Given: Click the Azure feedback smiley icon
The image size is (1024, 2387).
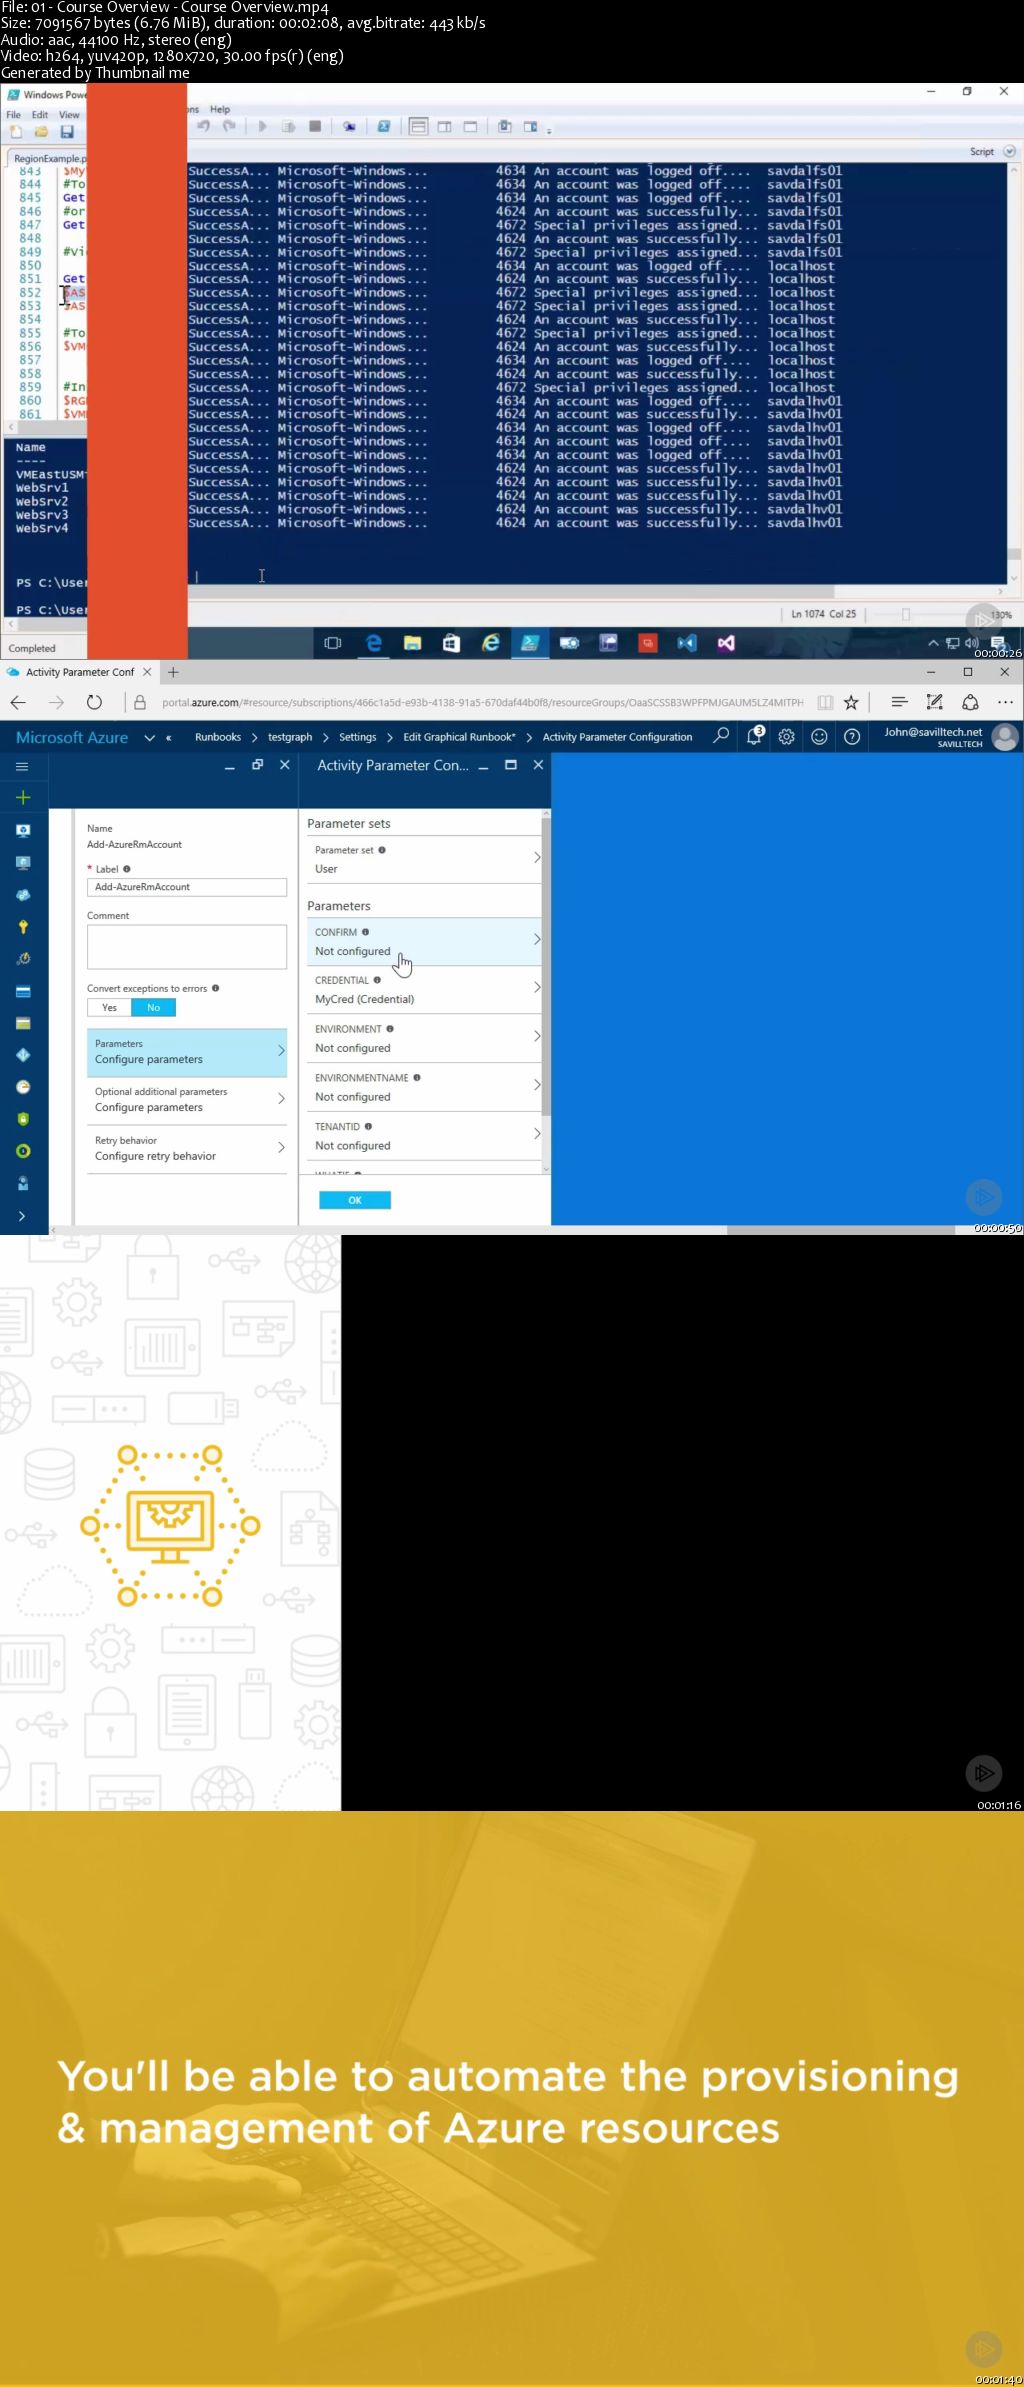Looking at the screenshot, I should point(819,737).
